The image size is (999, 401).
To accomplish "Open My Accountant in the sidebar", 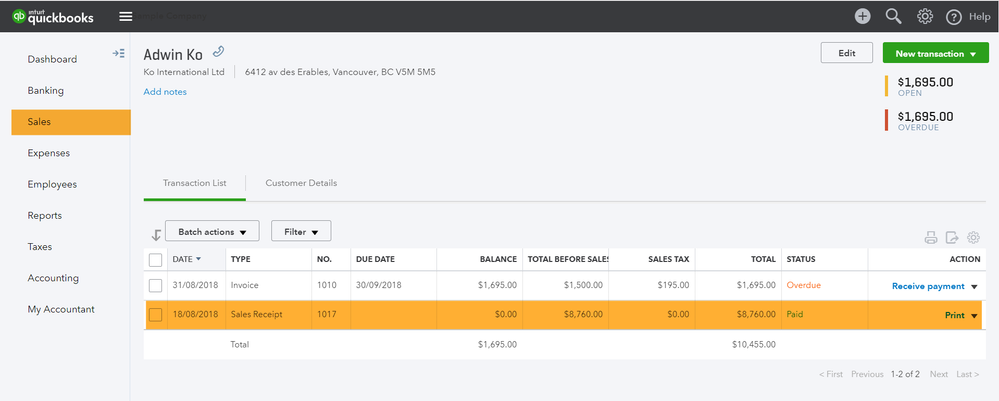I will click(x=61, y=309).
